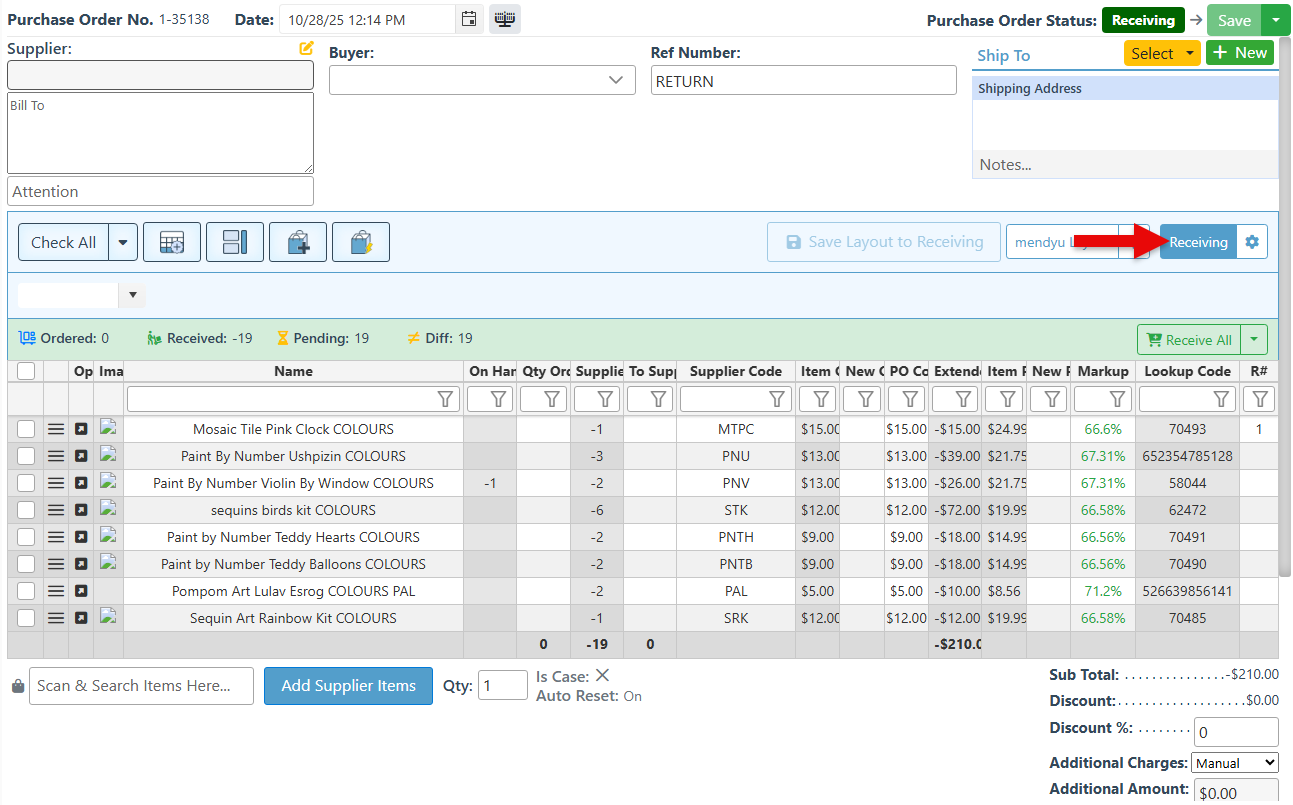
Task: Open the date picker calendar icon
Action: (469, 19)
